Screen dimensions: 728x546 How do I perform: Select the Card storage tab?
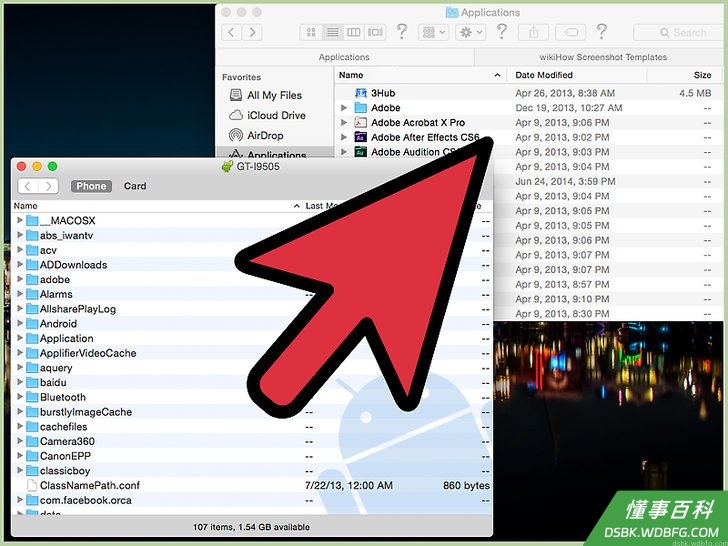(x=135, y=186)
